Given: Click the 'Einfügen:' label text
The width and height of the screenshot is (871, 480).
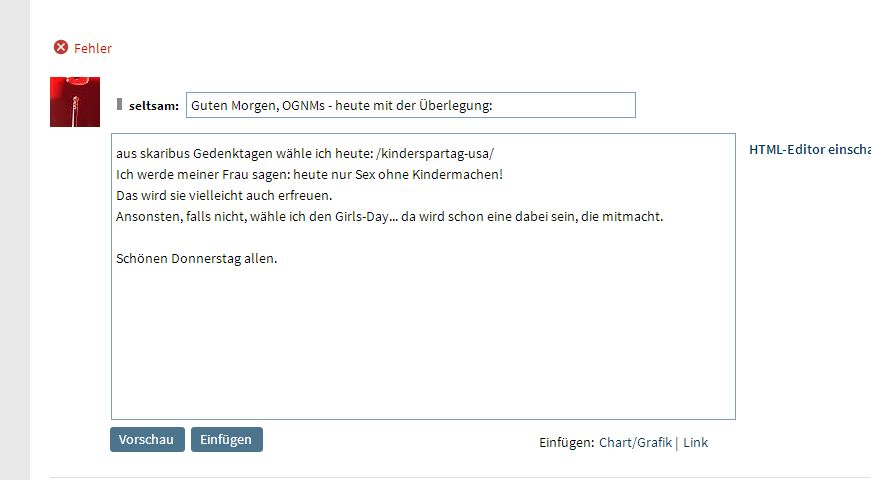Looking at the screenshot, I should 567,443.
